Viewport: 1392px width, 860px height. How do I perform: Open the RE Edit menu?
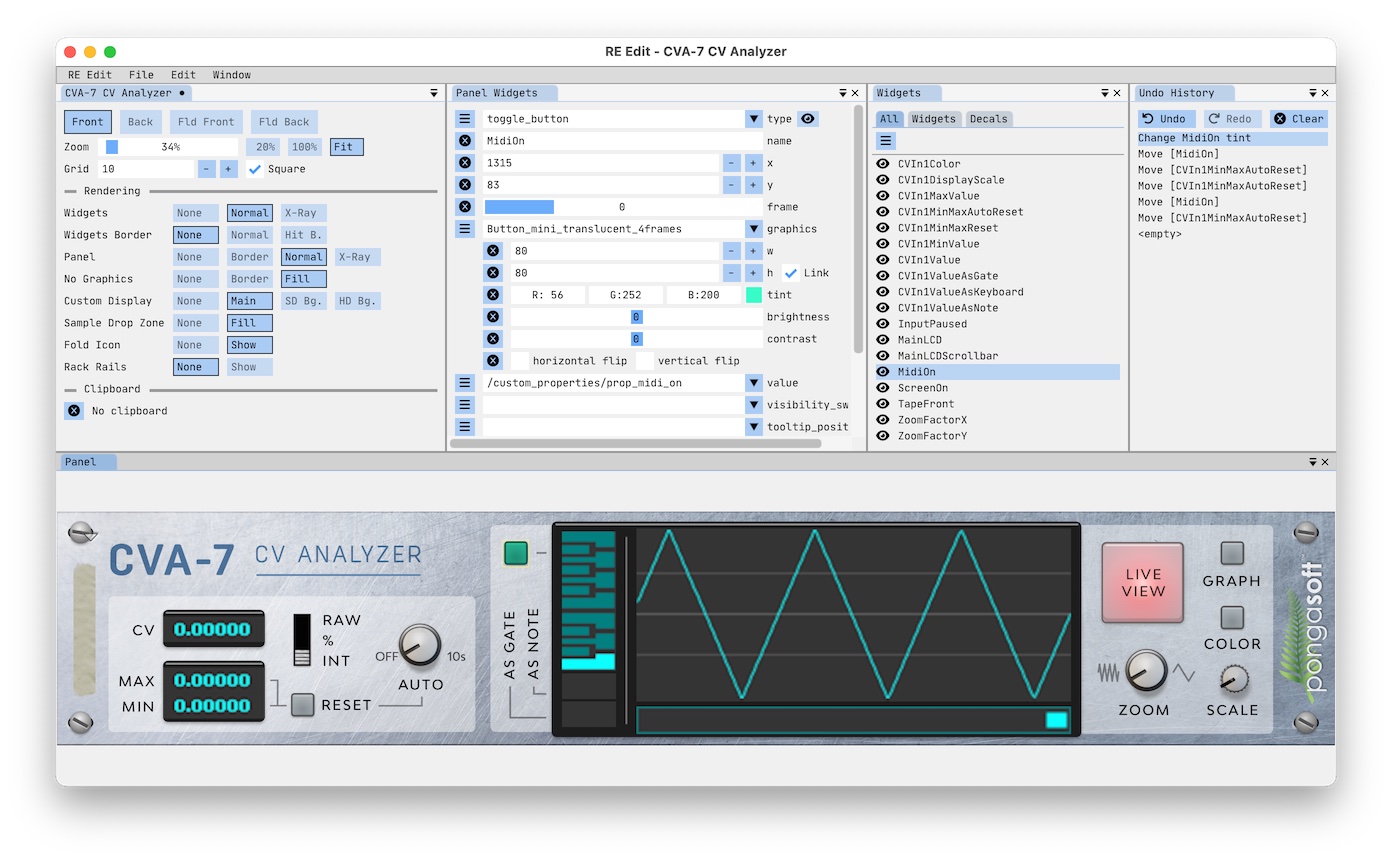(x=90, y=75)
